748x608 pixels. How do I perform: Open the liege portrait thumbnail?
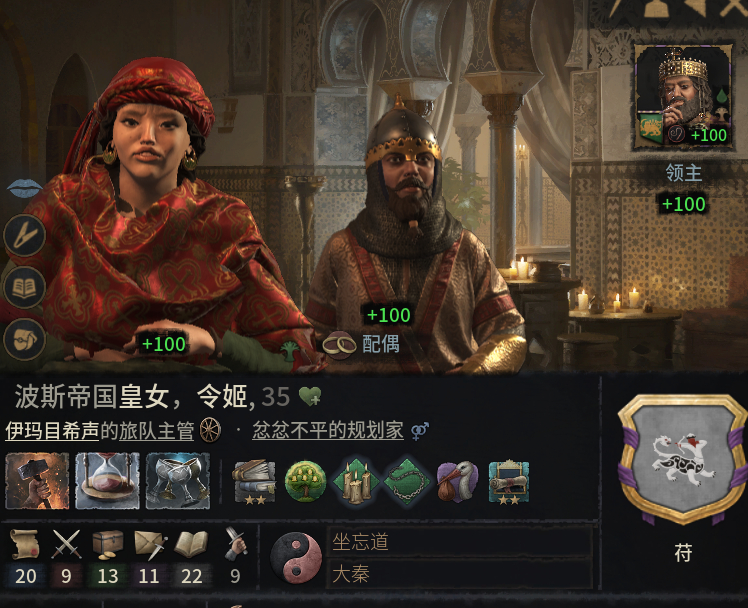(684, 97)
